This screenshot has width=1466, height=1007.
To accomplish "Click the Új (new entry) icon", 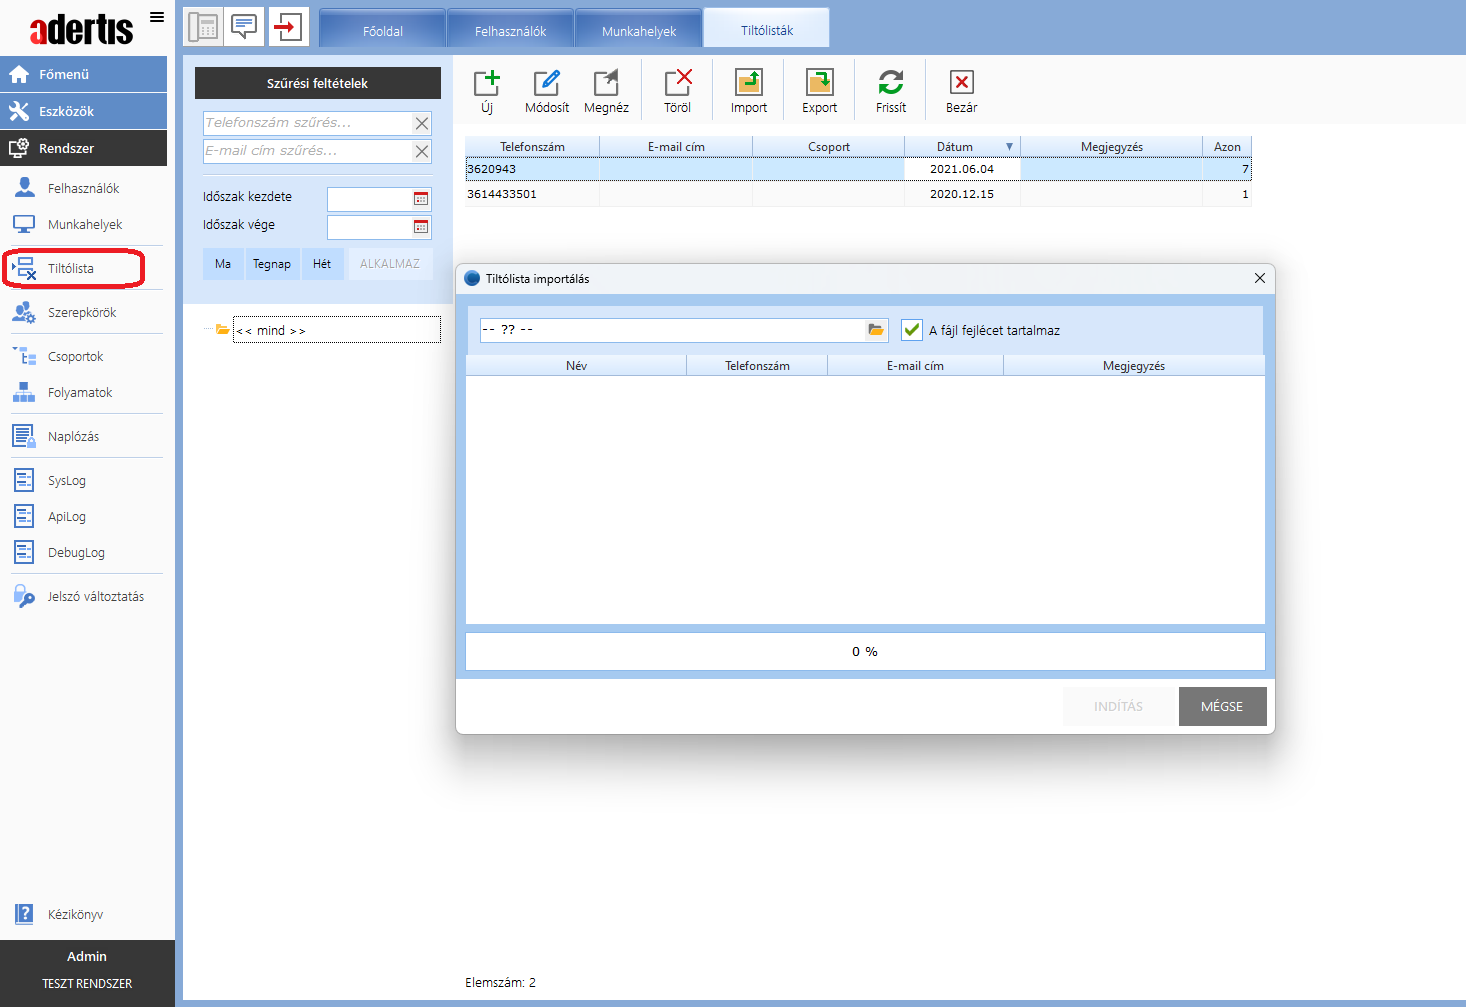I will tap(487, 83).
